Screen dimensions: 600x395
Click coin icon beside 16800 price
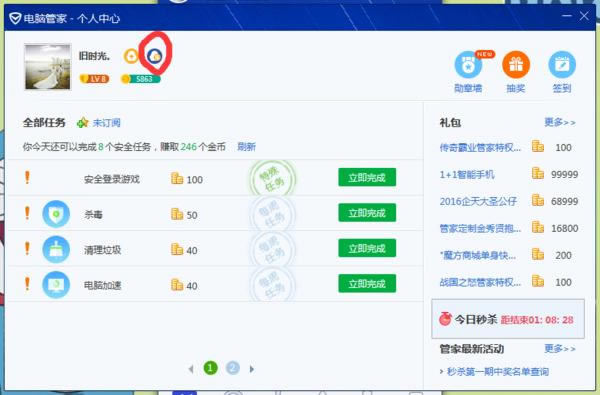click(538, 227)
